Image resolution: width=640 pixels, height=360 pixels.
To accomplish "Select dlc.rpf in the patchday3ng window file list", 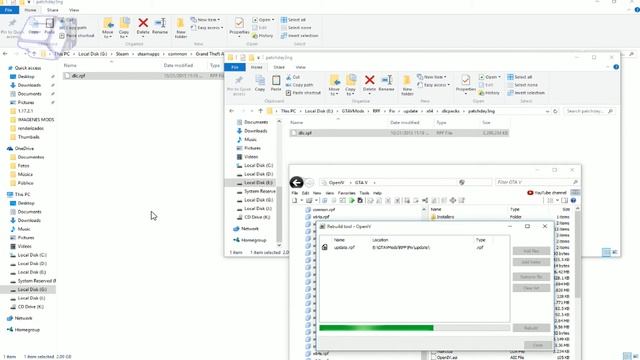I will pyautogui.click(x=399, y=133).
